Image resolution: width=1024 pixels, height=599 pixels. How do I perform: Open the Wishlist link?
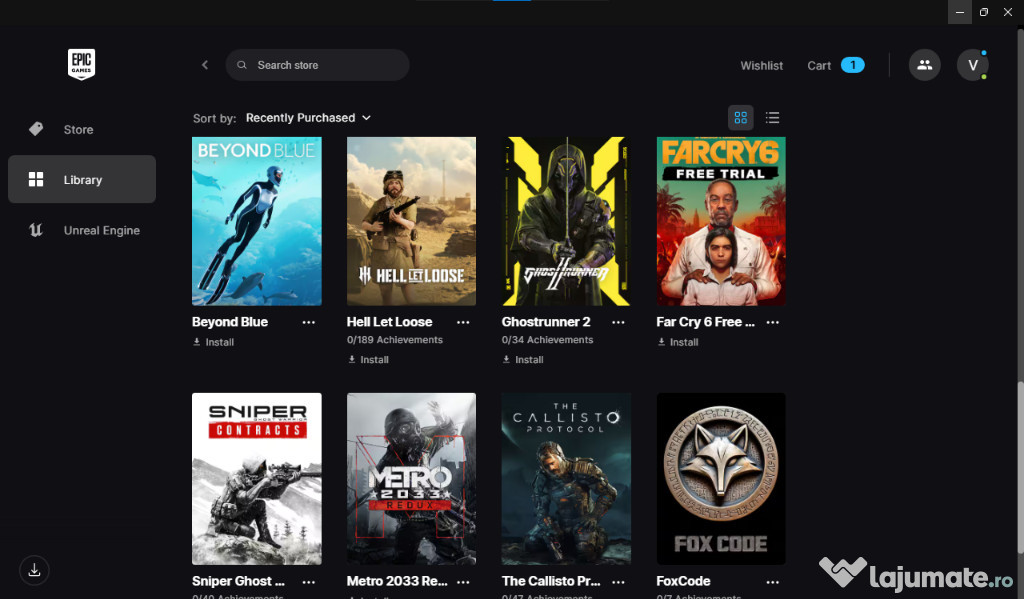(761, 65)
